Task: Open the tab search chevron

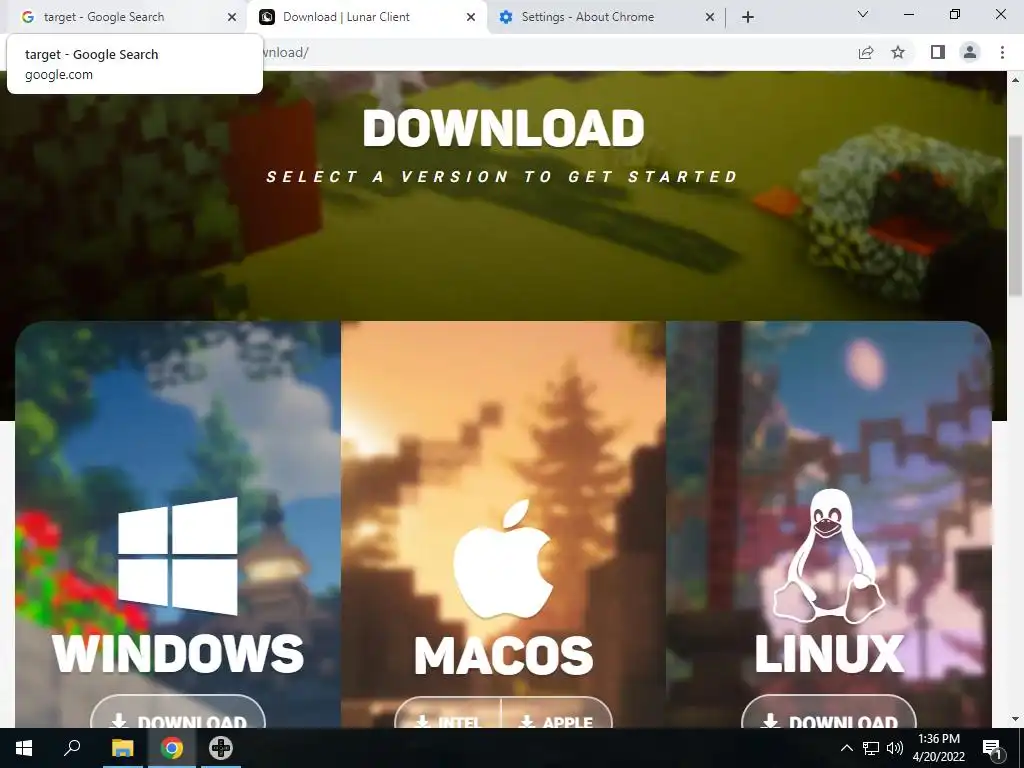Action: [863, 14]
